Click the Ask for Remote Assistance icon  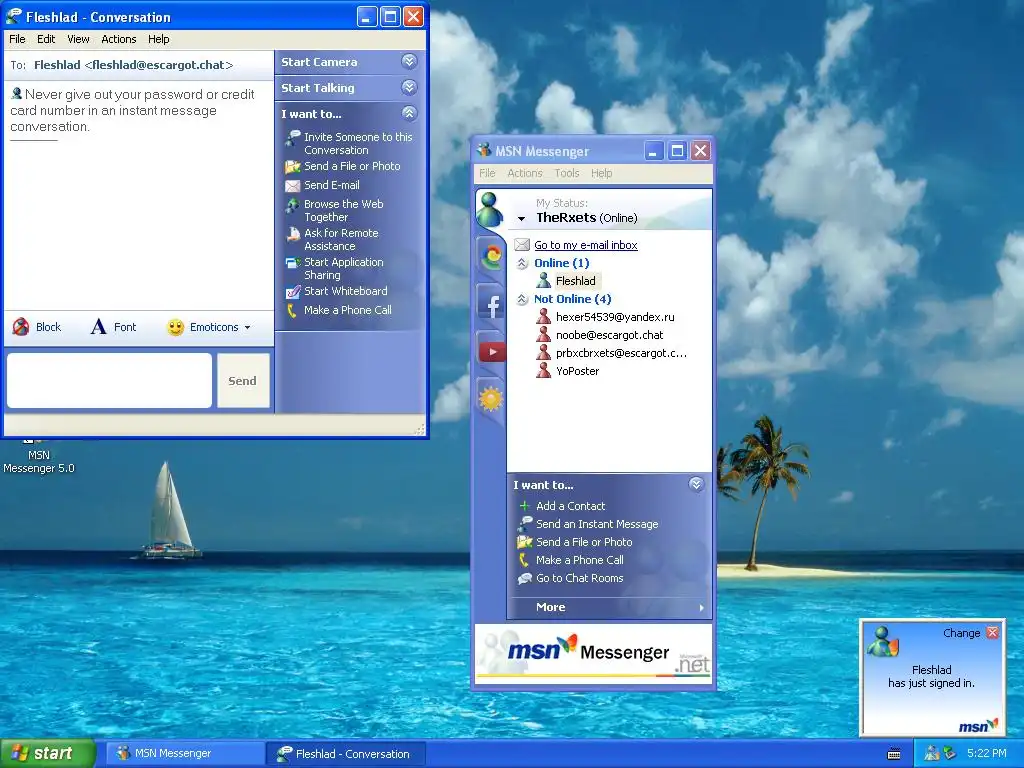(x=293, y=234)
